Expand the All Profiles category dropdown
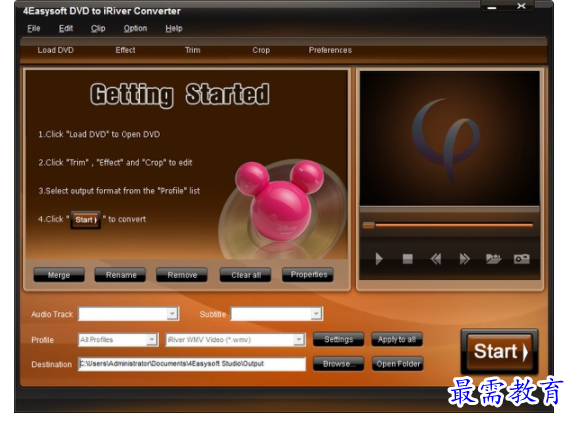This screenshot has height=423, width=572. pos(151,339)
